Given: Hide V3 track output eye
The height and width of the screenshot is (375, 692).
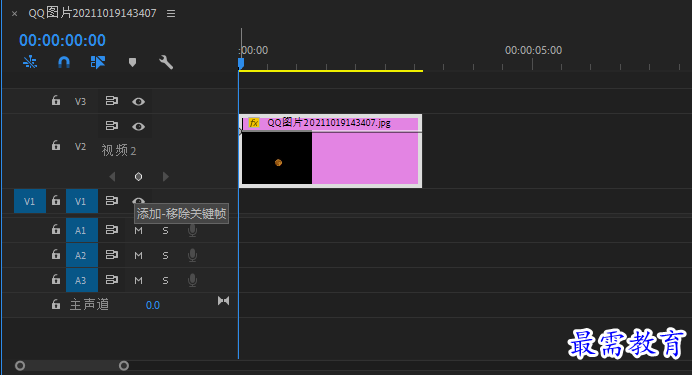Looking at the screenshot, I should (138, 101).
